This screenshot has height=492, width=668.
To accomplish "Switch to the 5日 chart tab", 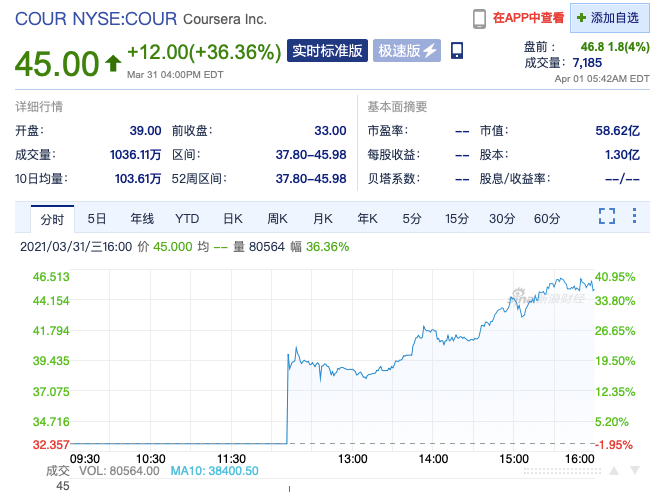I will (97, 218).
